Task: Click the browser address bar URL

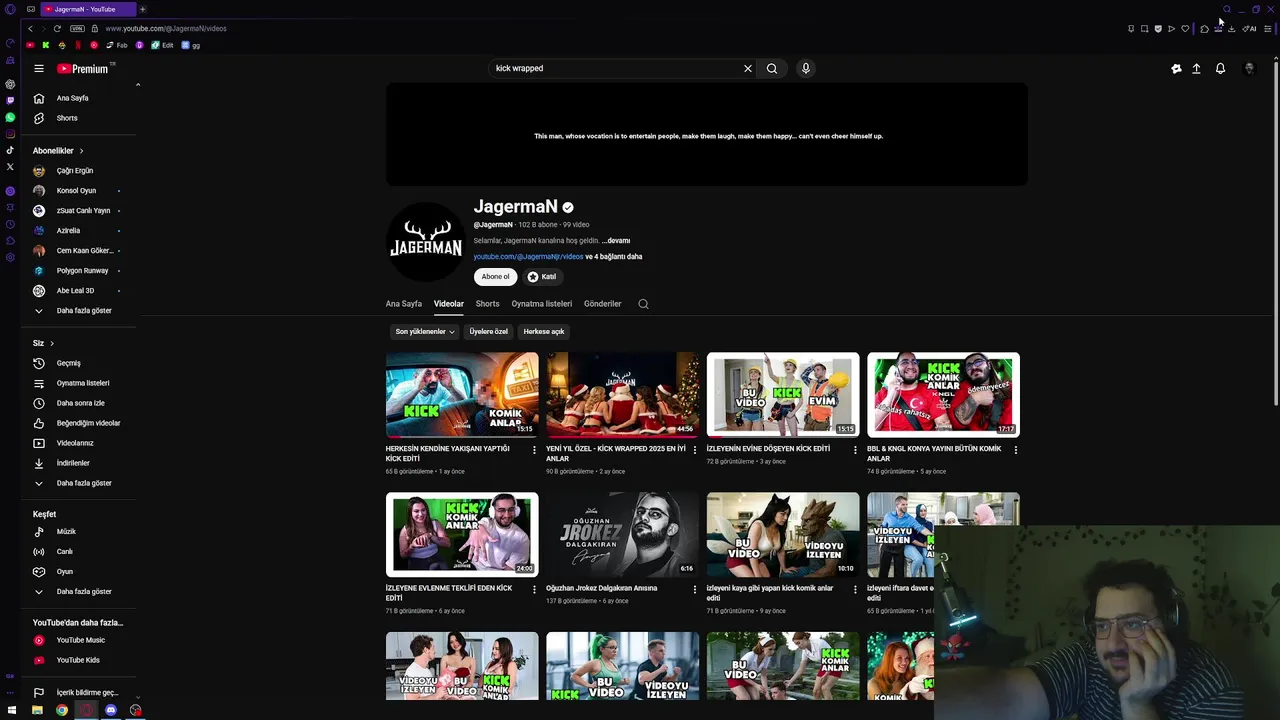Action: (x=166, y=28)
